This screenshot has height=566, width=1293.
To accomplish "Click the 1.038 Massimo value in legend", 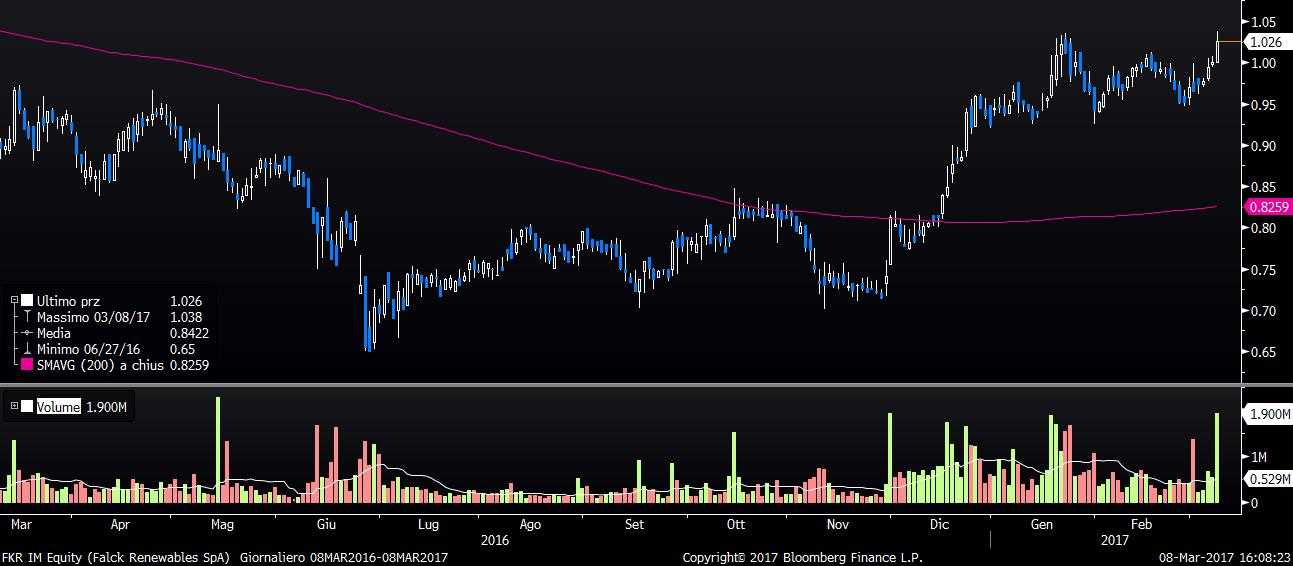I will 186,317.
